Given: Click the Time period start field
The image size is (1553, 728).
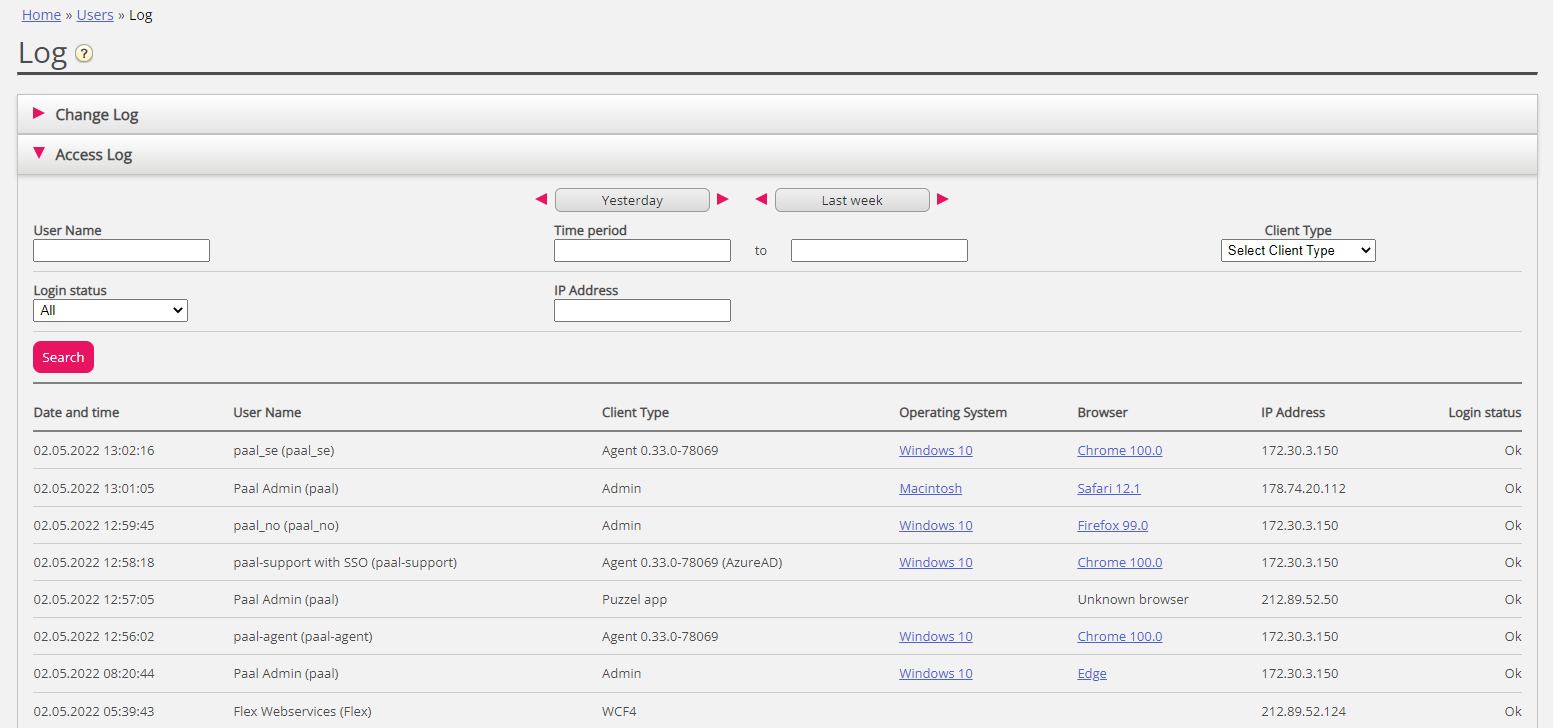Looking at the screenshot, I should click(642, 251).
